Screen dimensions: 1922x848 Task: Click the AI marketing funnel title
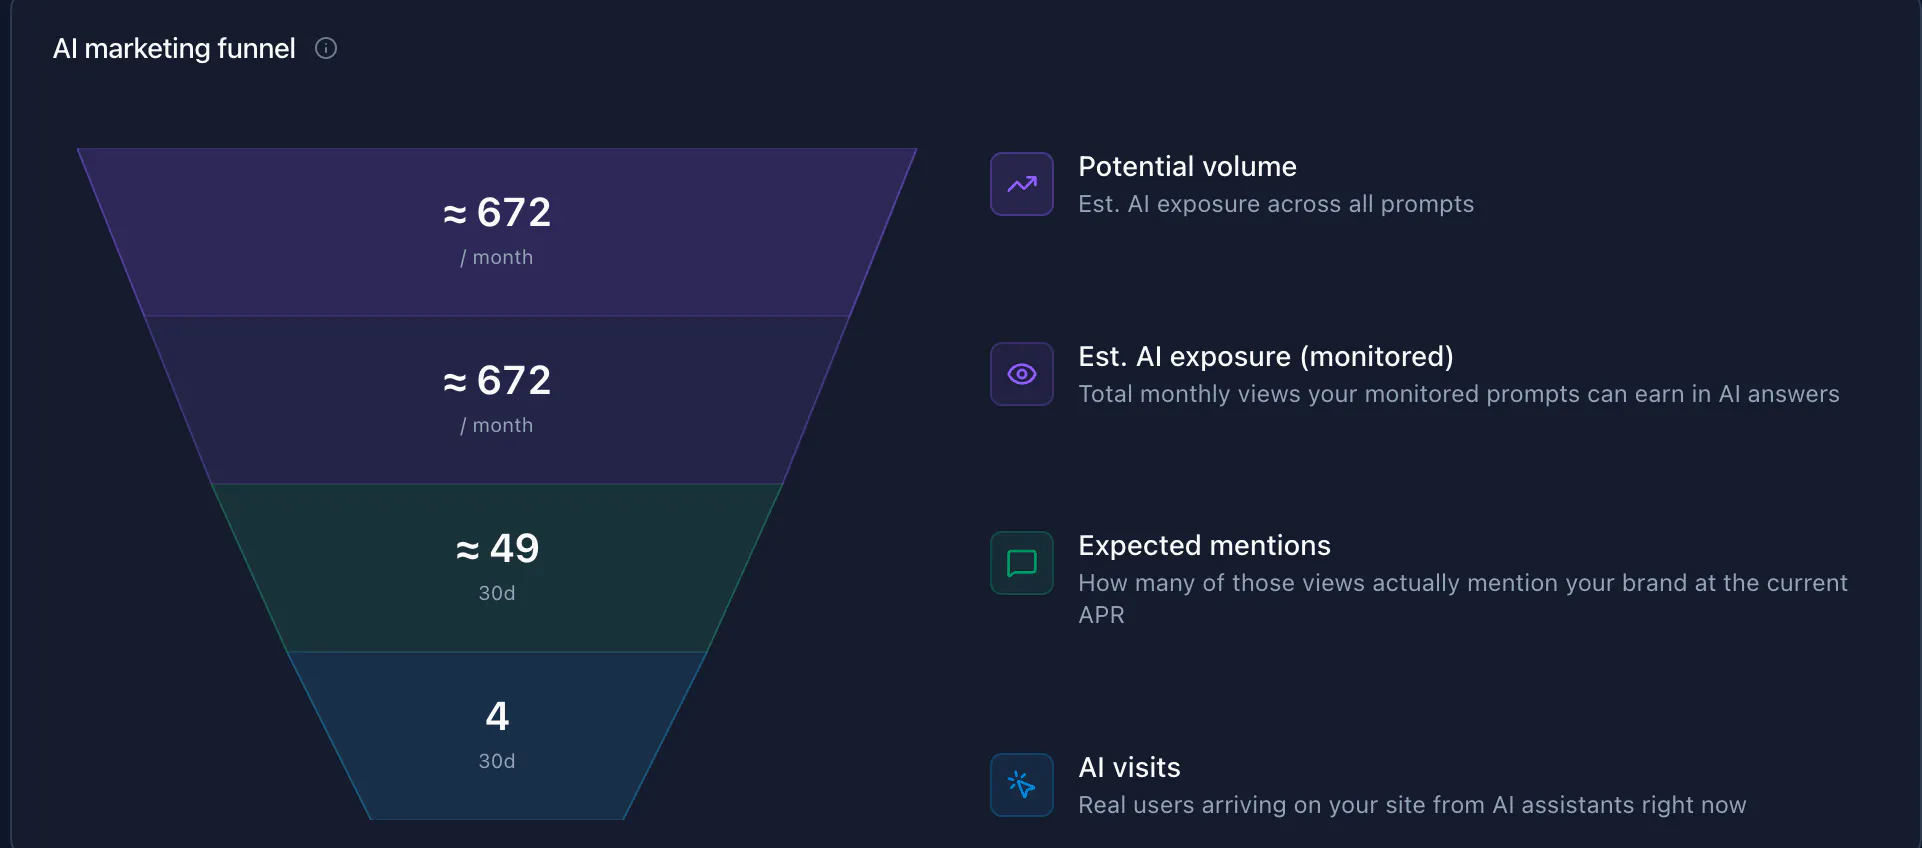[174, 48]
